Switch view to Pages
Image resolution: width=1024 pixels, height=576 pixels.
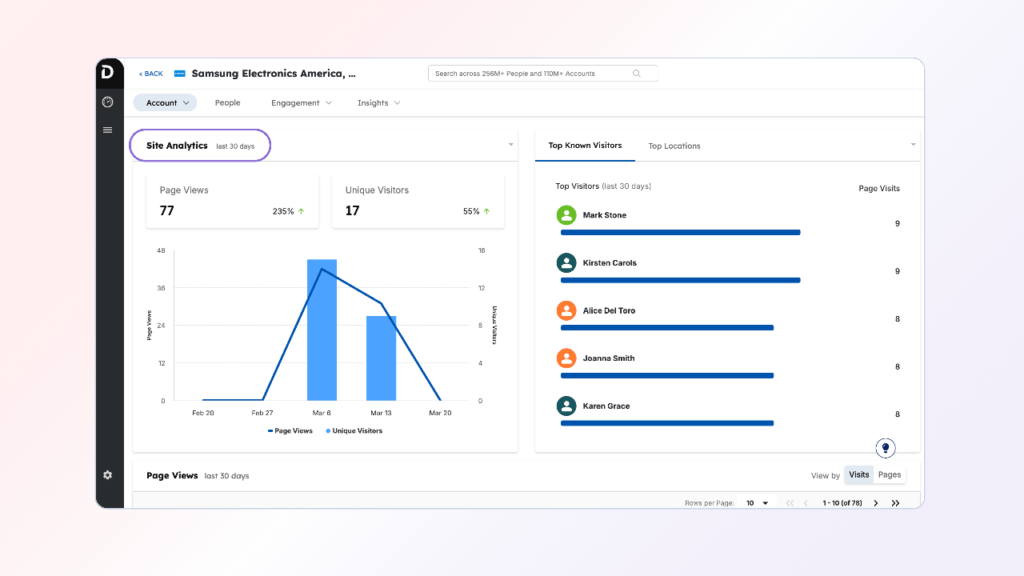point(889,475)
